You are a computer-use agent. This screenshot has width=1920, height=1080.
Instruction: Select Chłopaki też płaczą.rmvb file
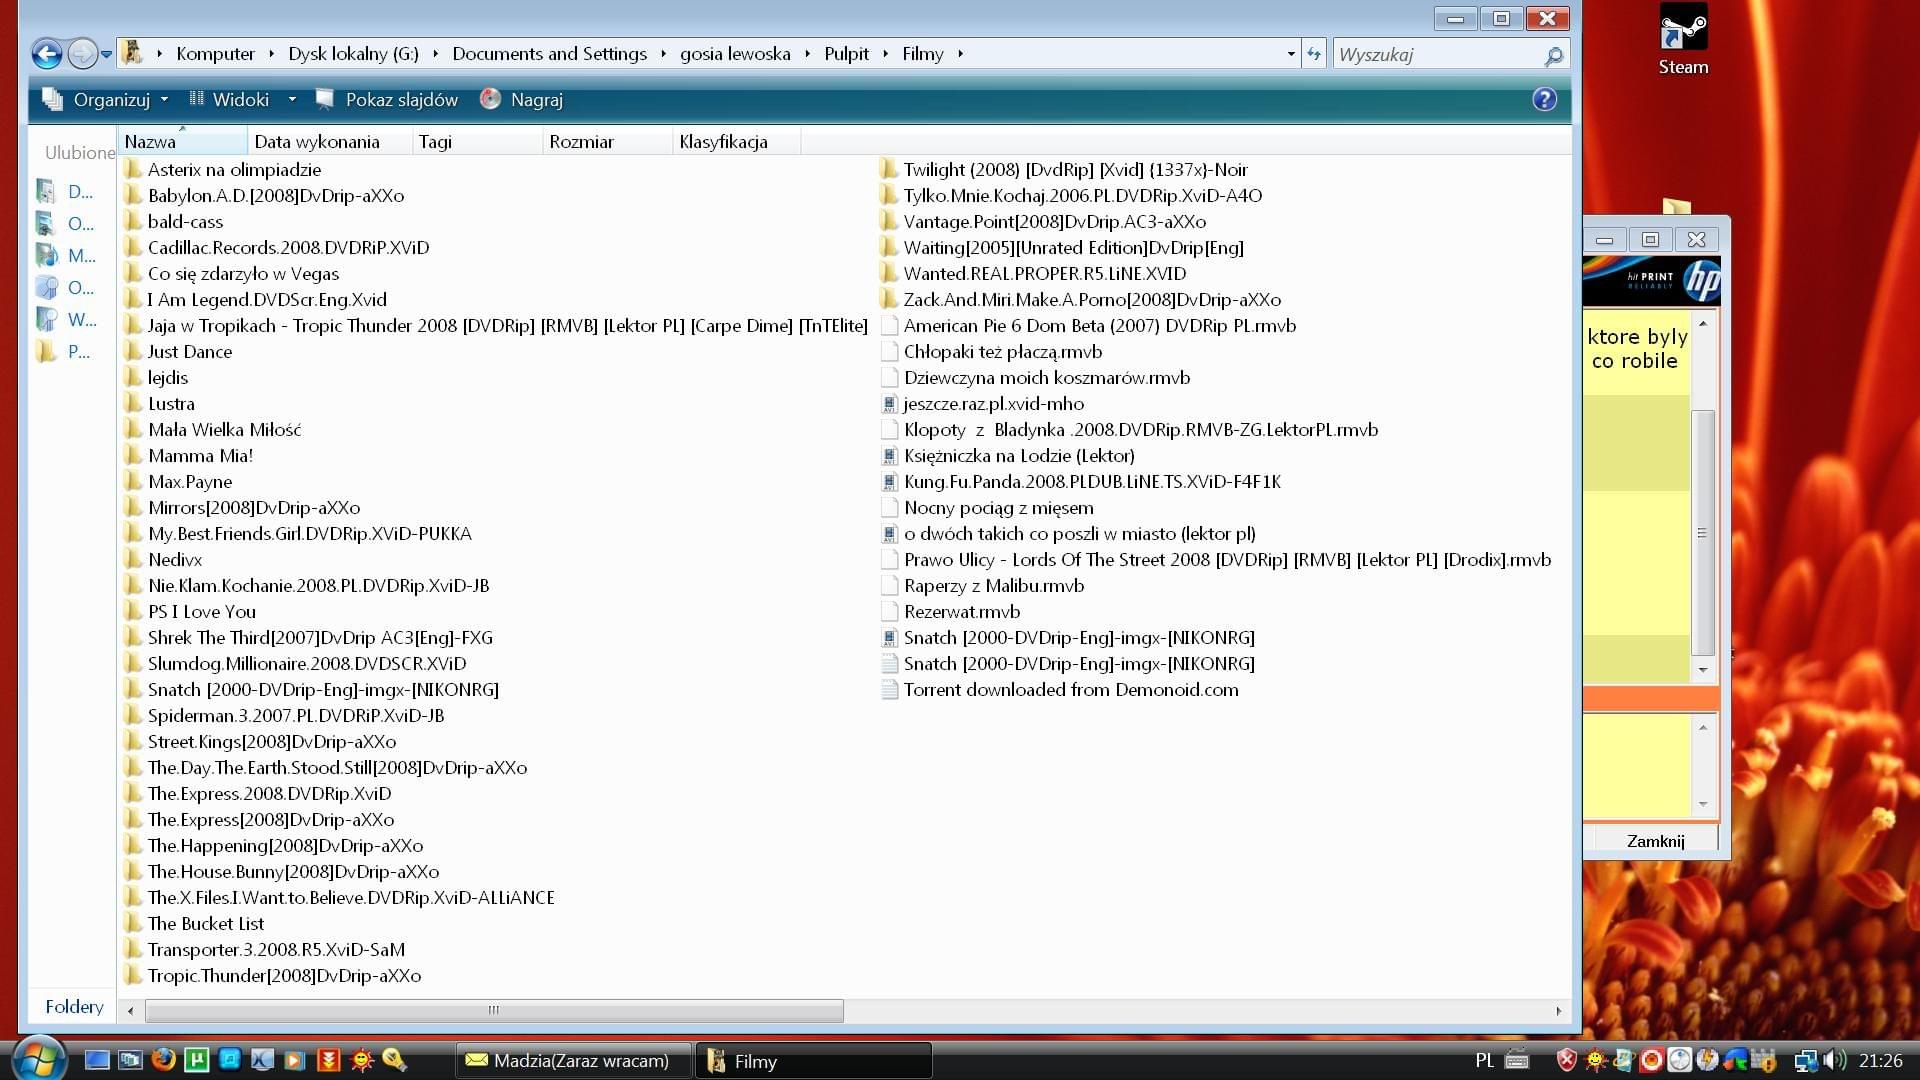pos(992,352)
